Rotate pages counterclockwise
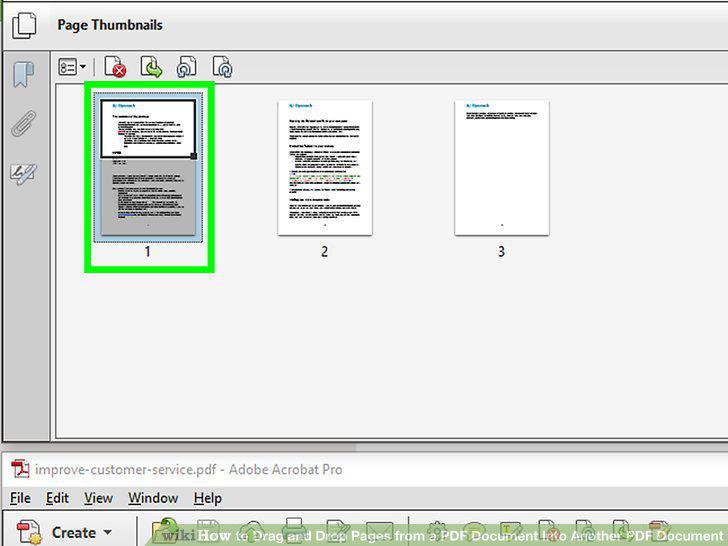 (x=187, y=66)
